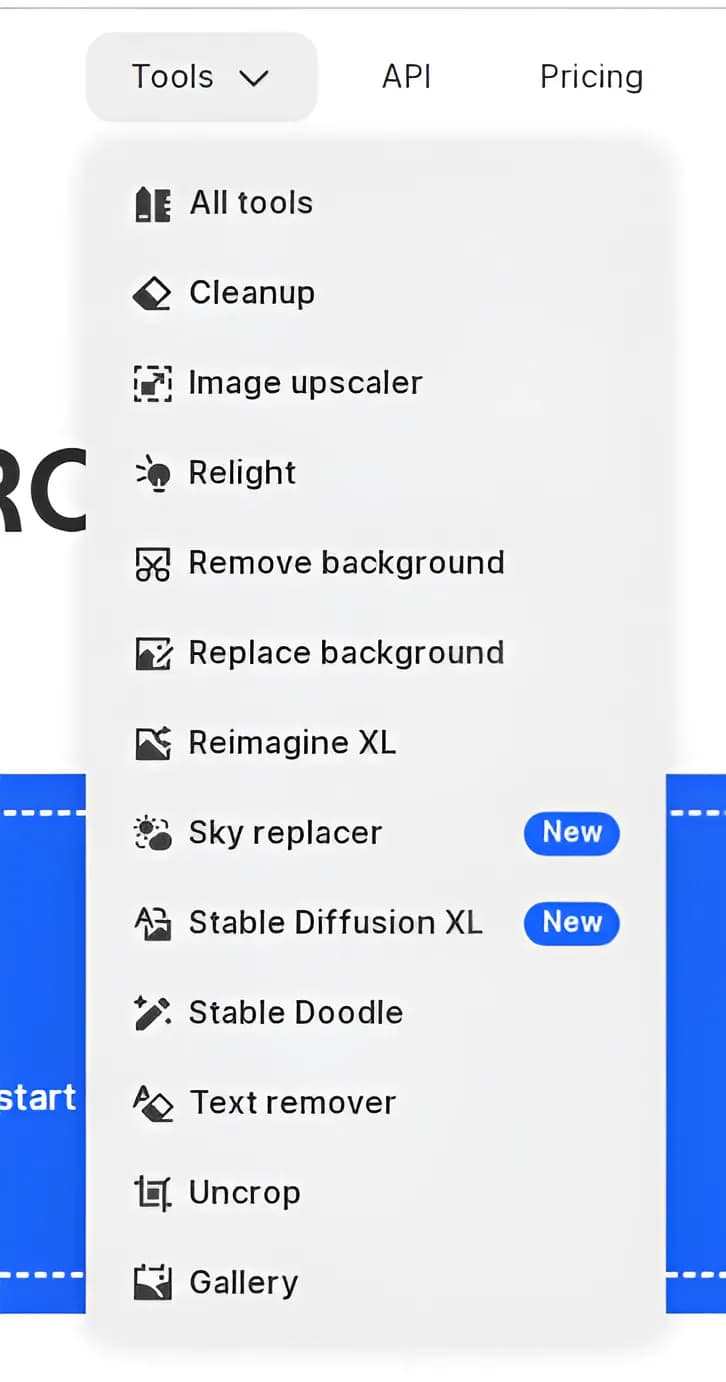Click the Reimagine XL icon

[x=153, y=743]
